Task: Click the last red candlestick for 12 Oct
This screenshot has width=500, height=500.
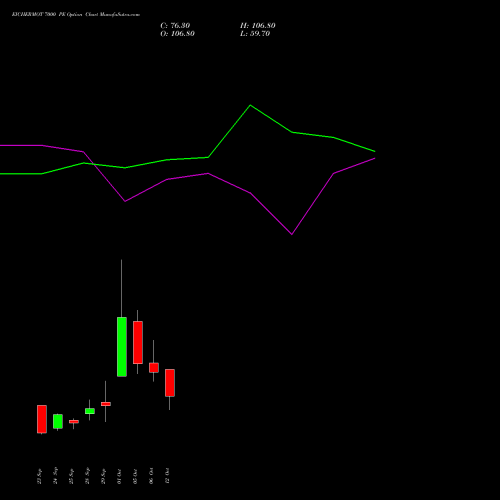Action: click(x=170, y=383)
